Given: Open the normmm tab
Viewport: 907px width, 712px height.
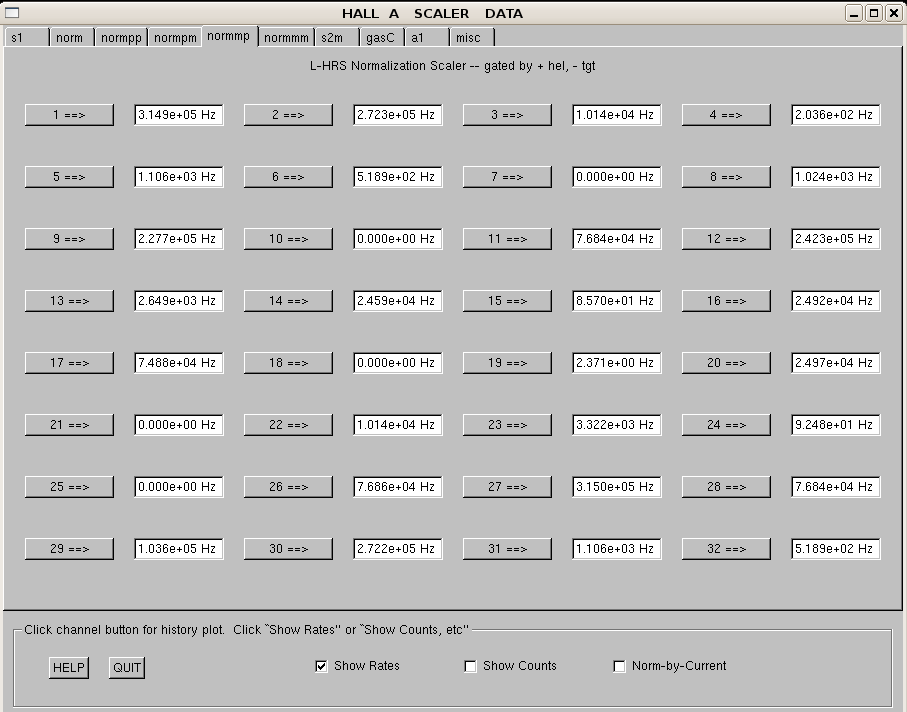Looking at the screenshot, I should (x=286, y=38).
